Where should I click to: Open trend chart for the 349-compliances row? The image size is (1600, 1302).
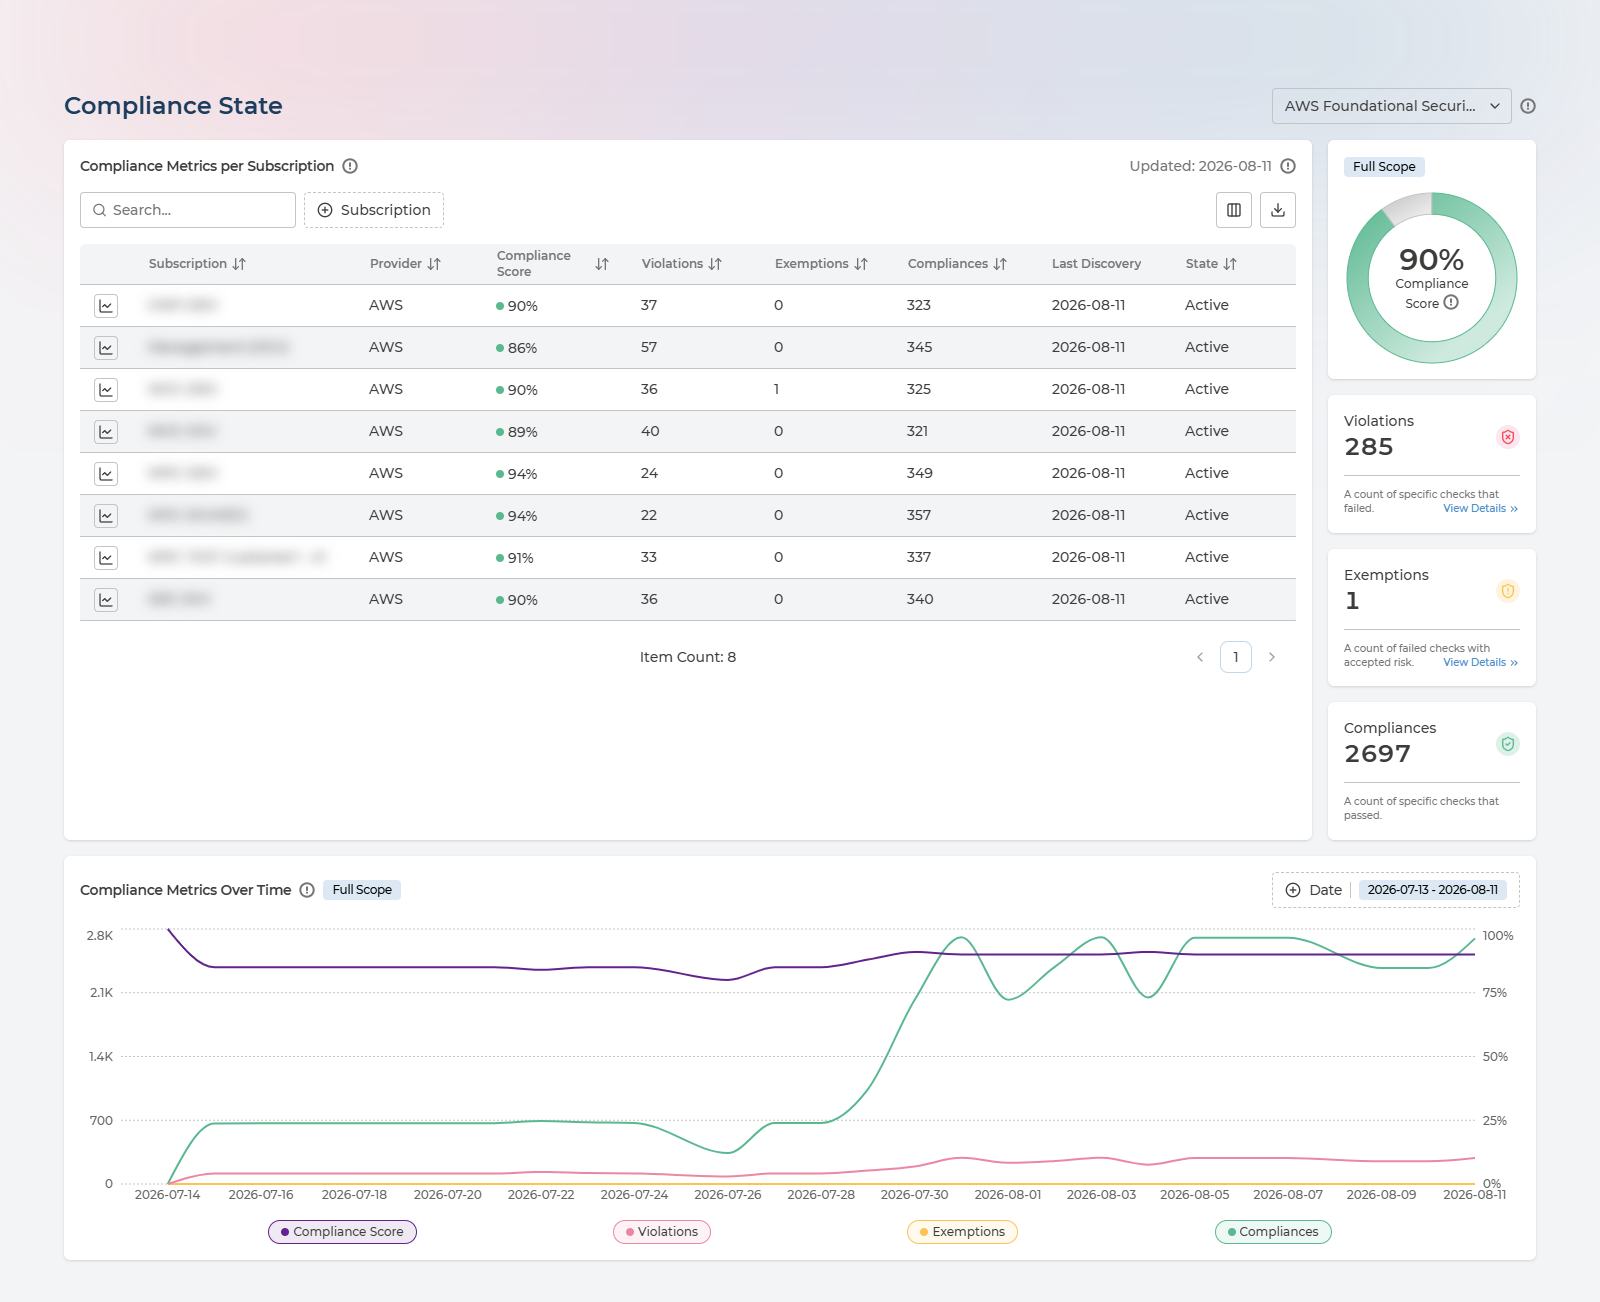(x=106, y=474)
